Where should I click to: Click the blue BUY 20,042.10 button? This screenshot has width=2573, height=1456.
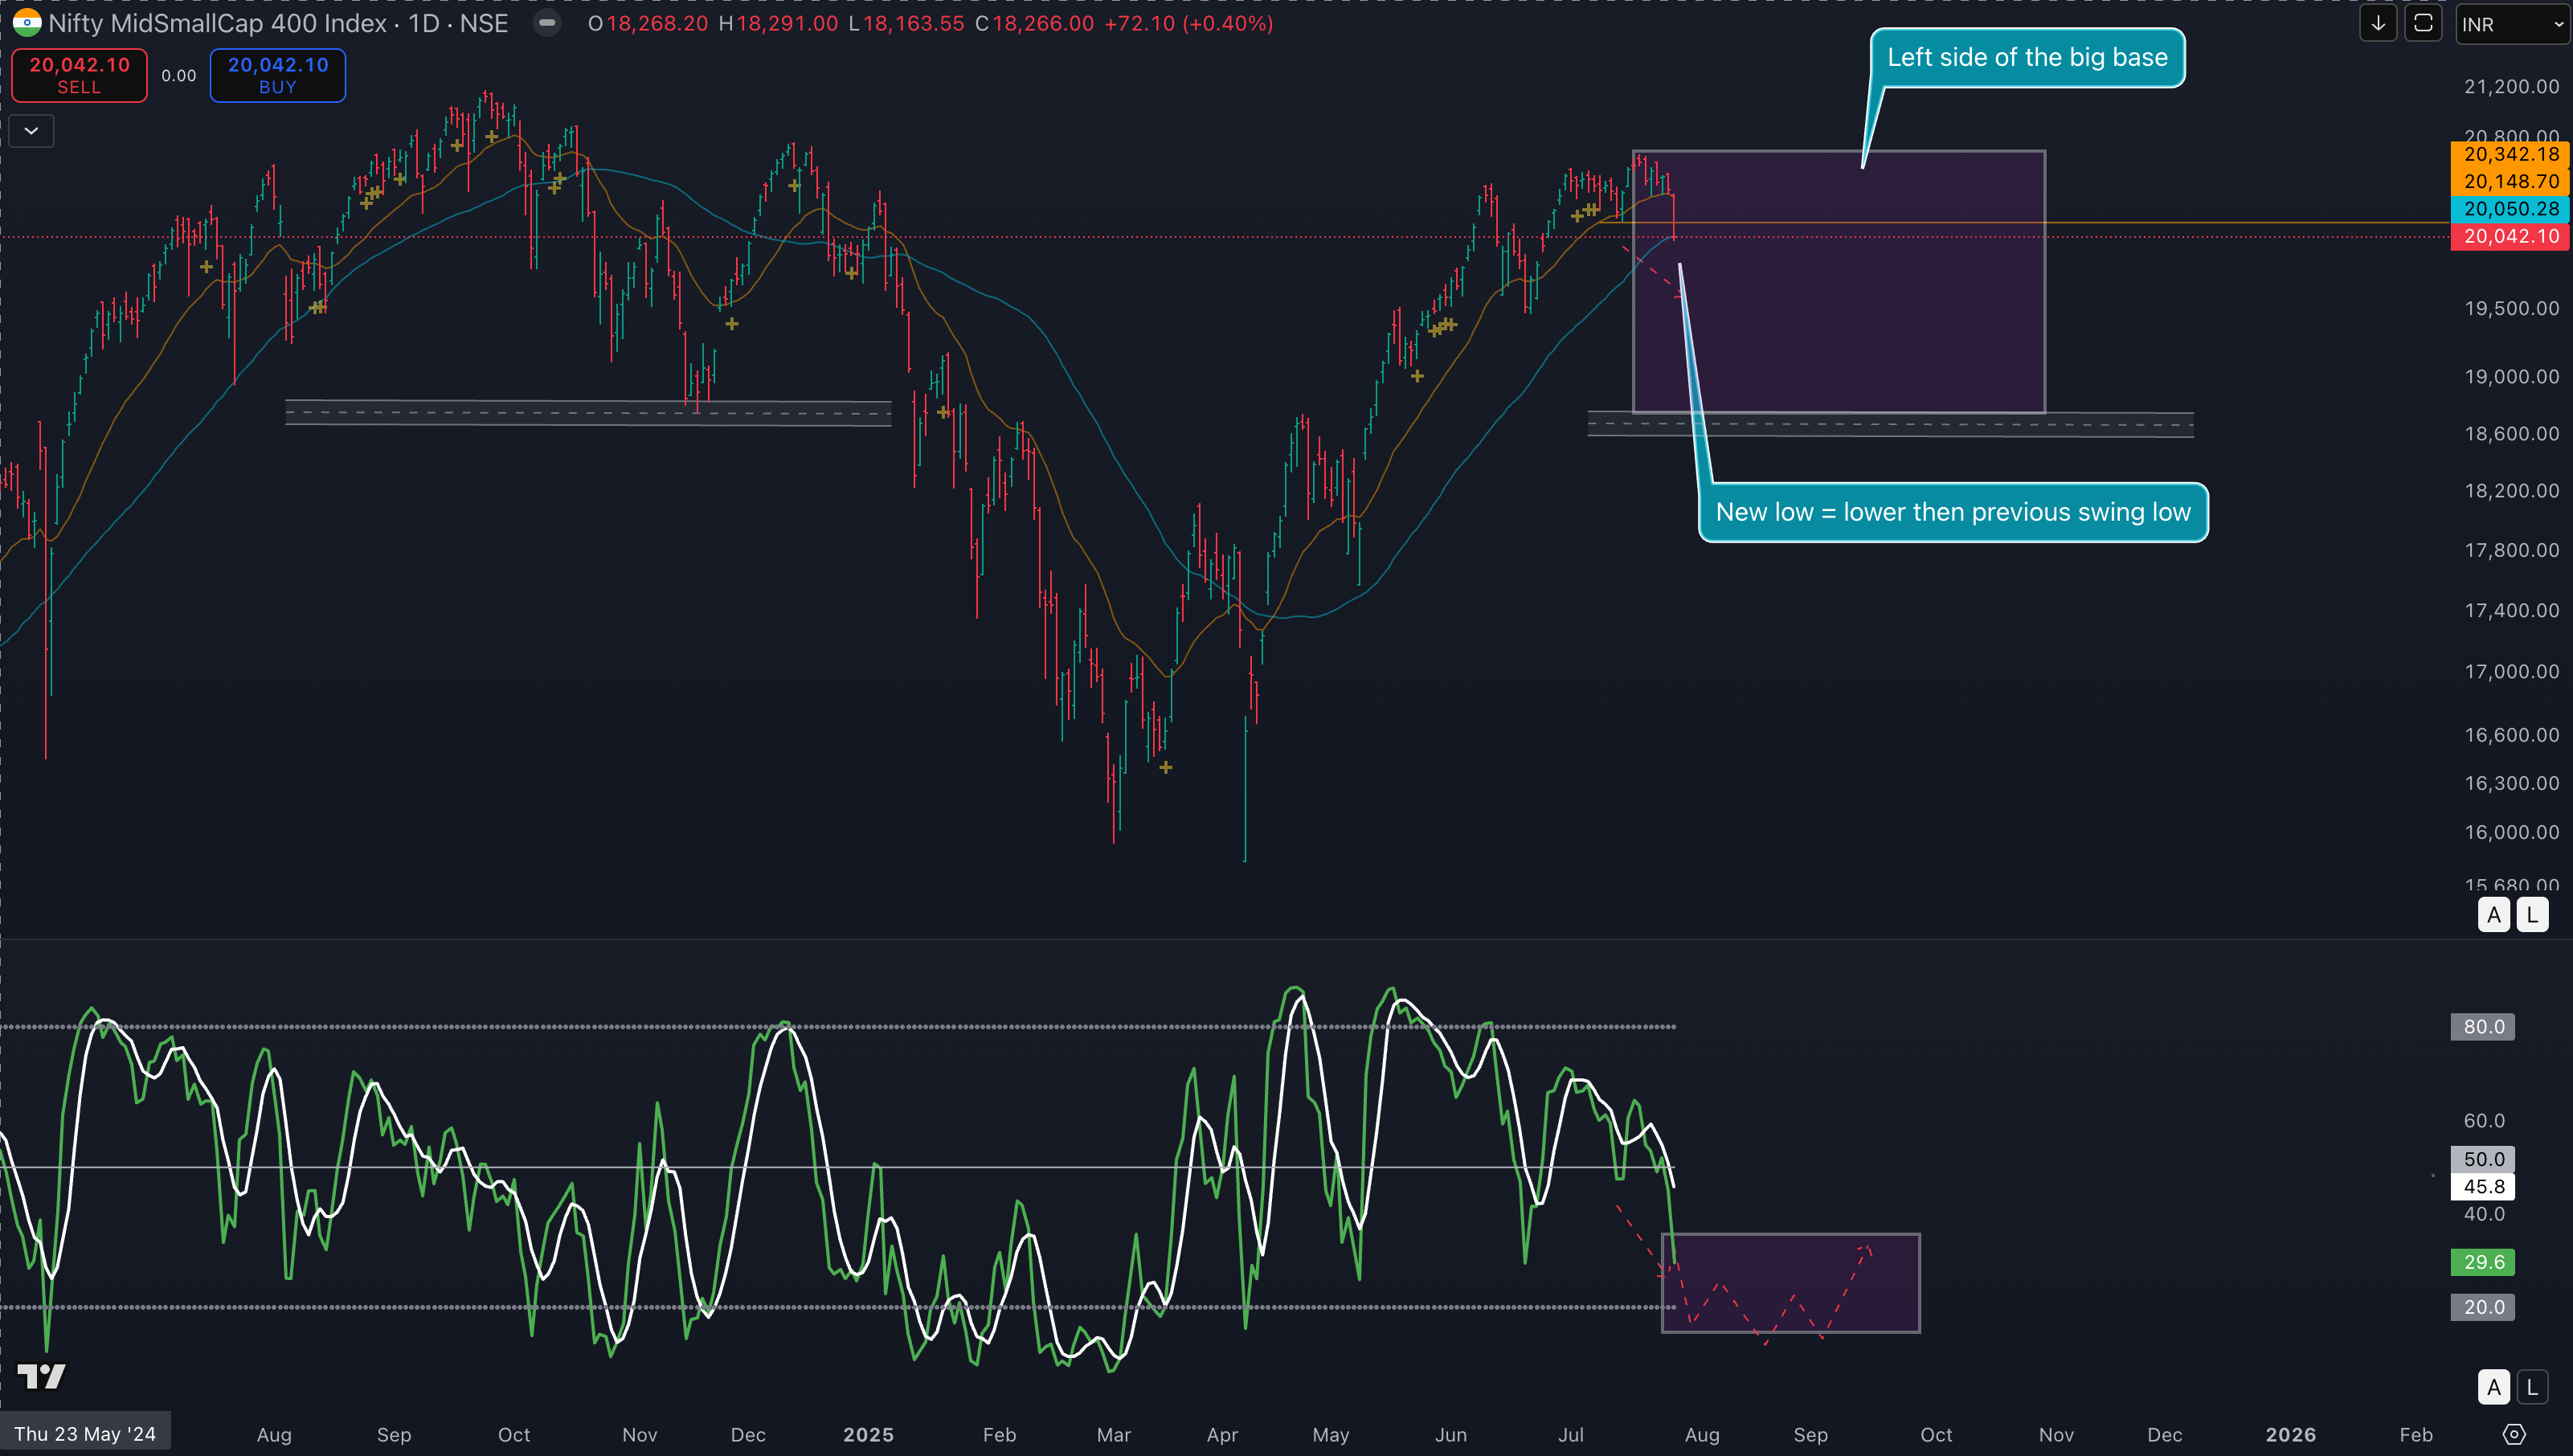pyautogui.click(x=277, y=75)
